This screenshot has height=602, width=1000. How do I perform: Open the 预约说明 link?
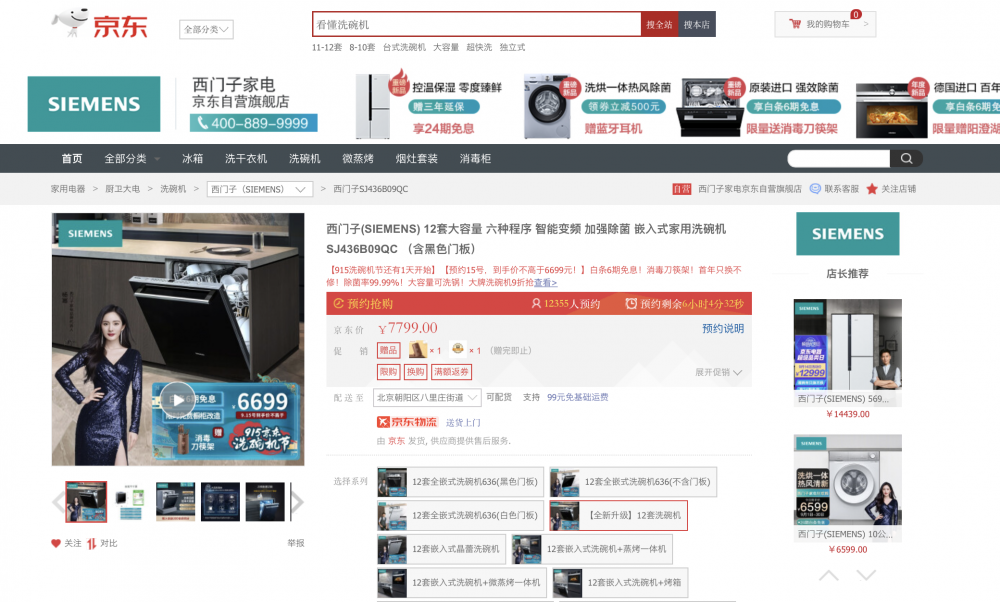tap(723, 328)
